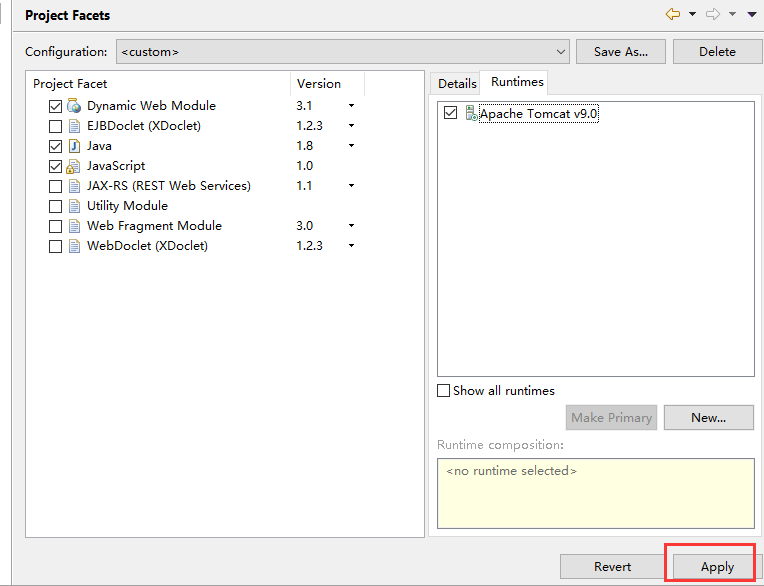The height and width of the screenshot is (586, 764).
Task: Open WebDoclet version dropdown arrow
Action: pyautogui.click(x=351, y=246)
